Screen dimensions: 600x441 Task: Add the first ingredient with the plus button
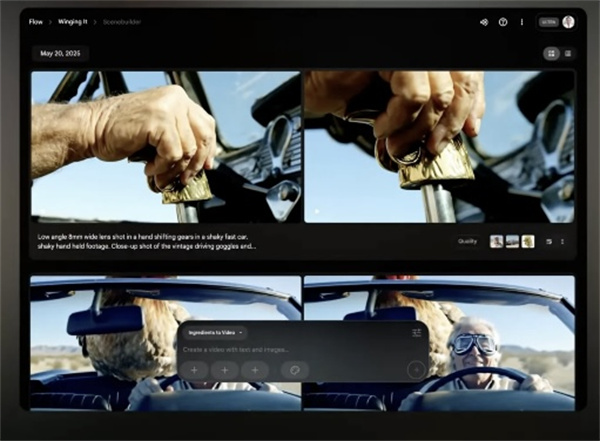pos(194,370)
